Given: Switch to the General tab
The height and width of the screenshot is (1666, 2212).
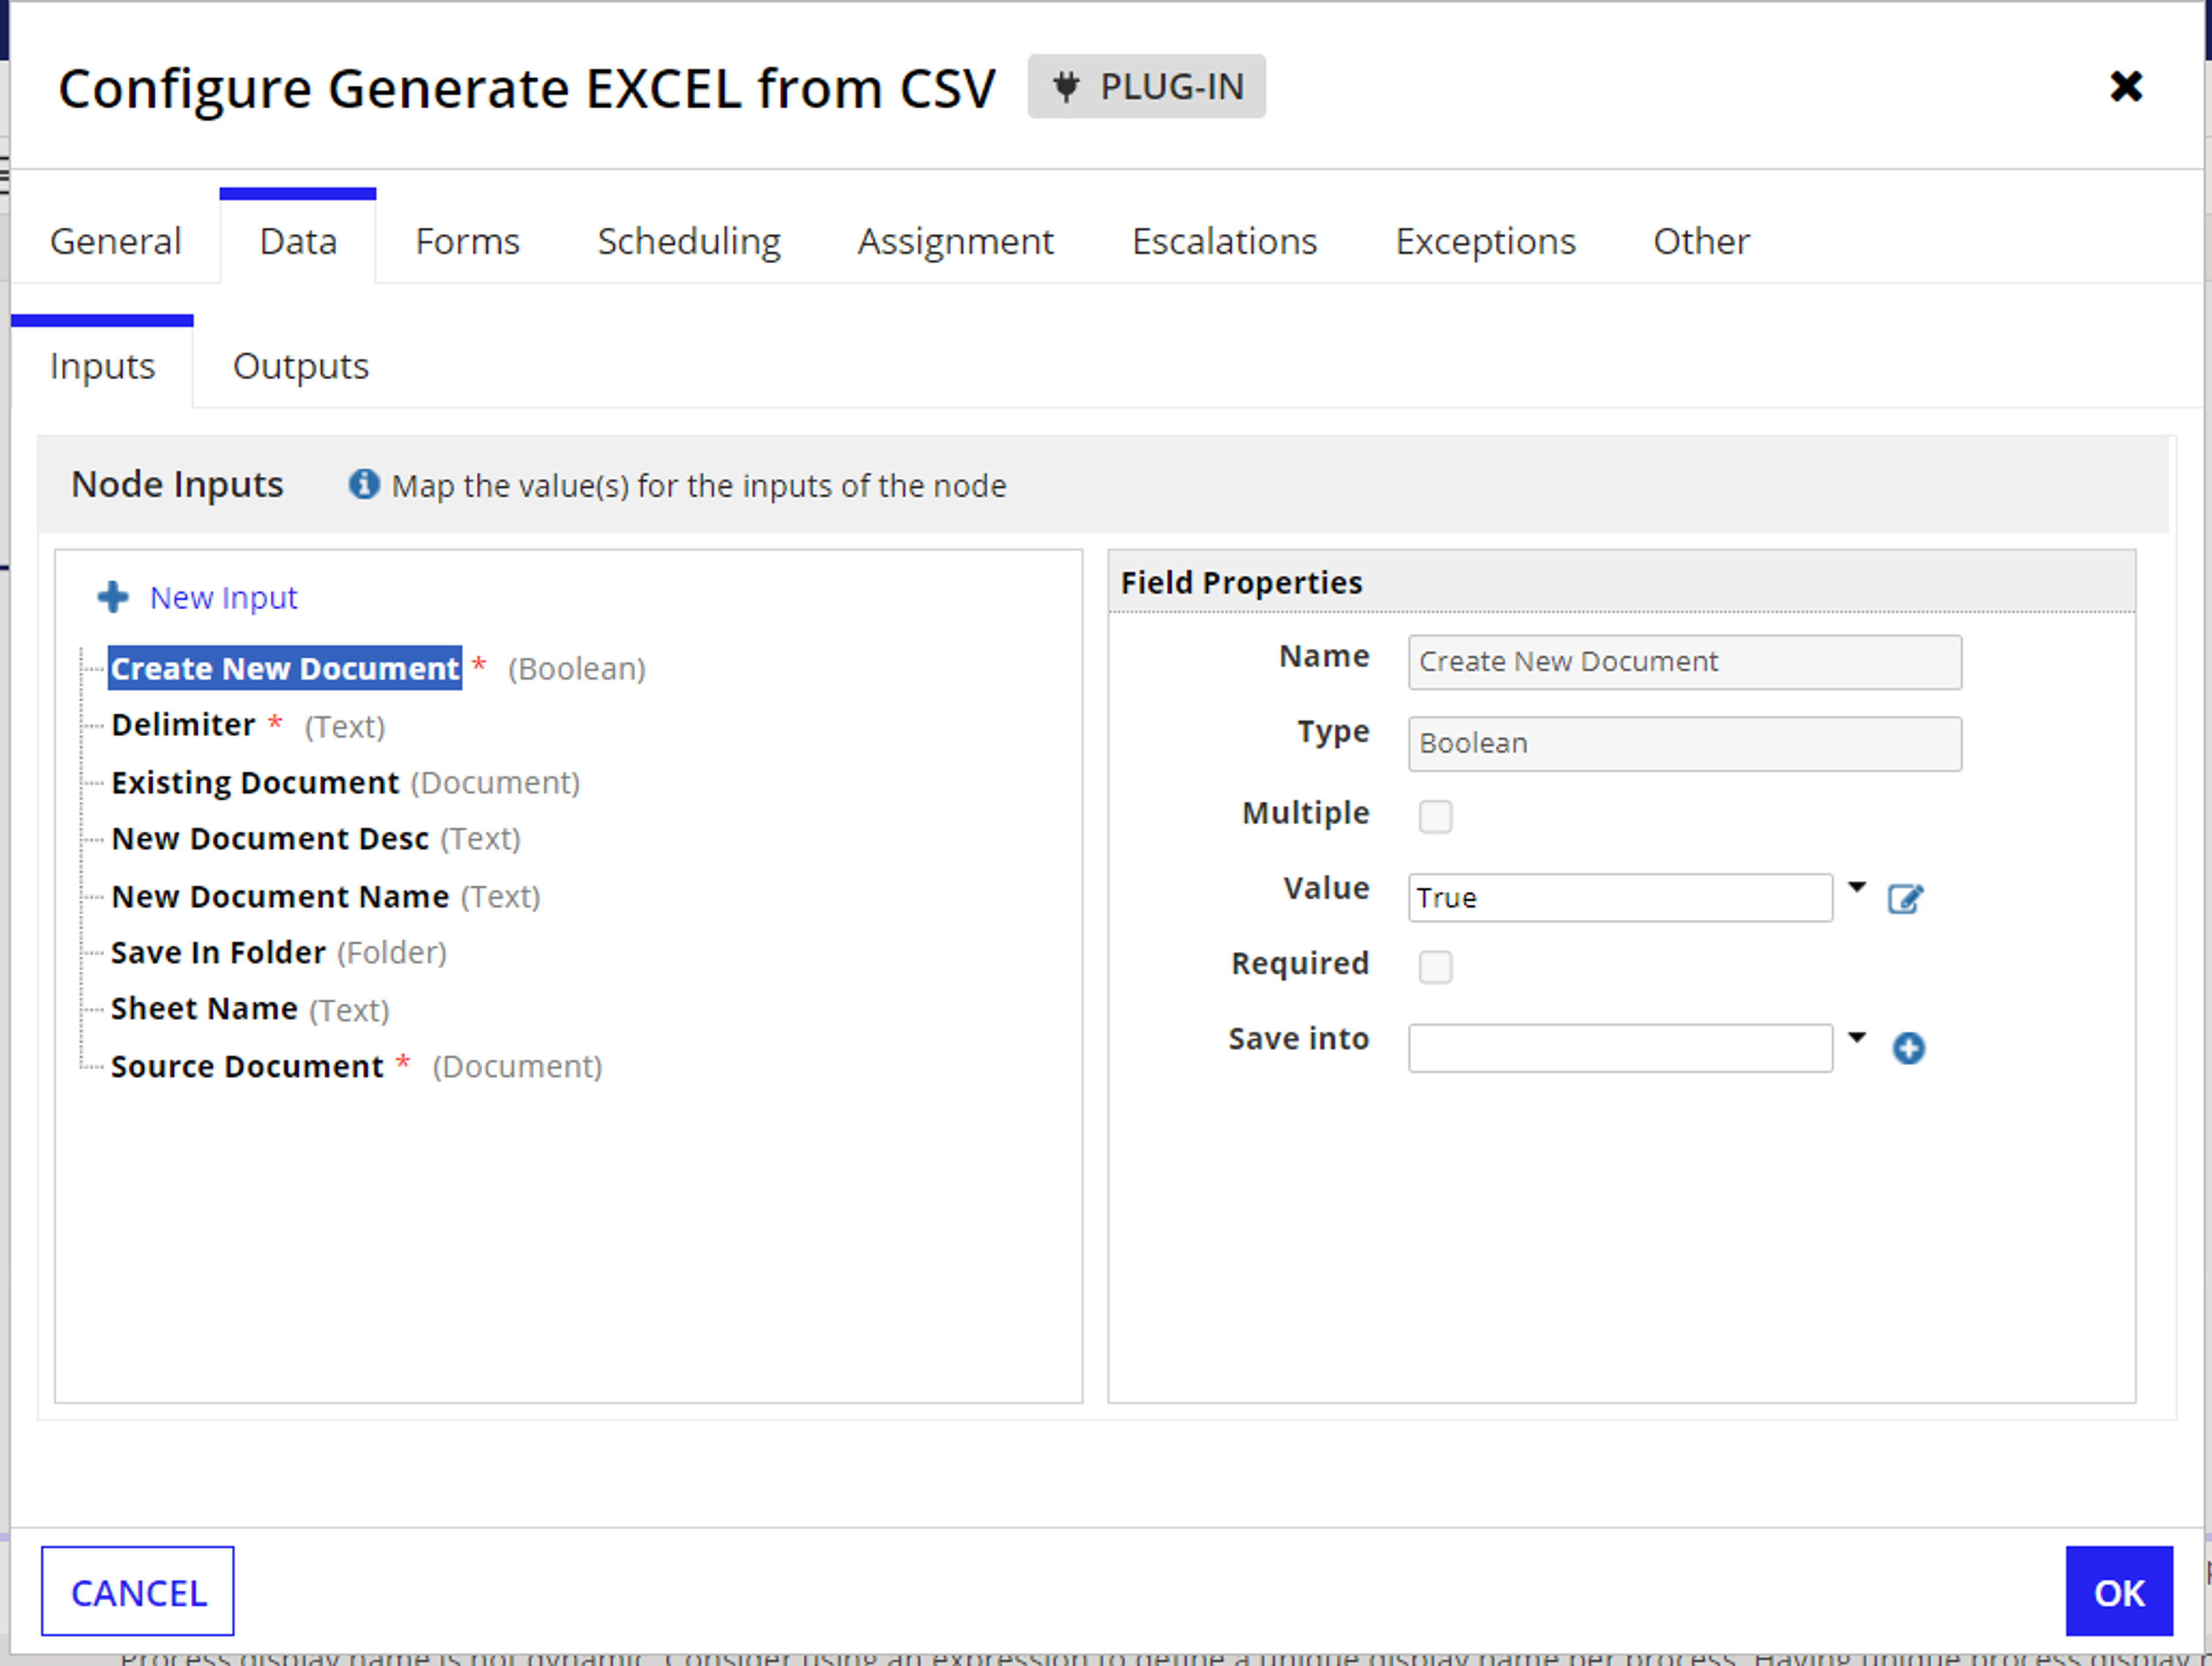Looking at the screenshot, I should click(116, 241).
